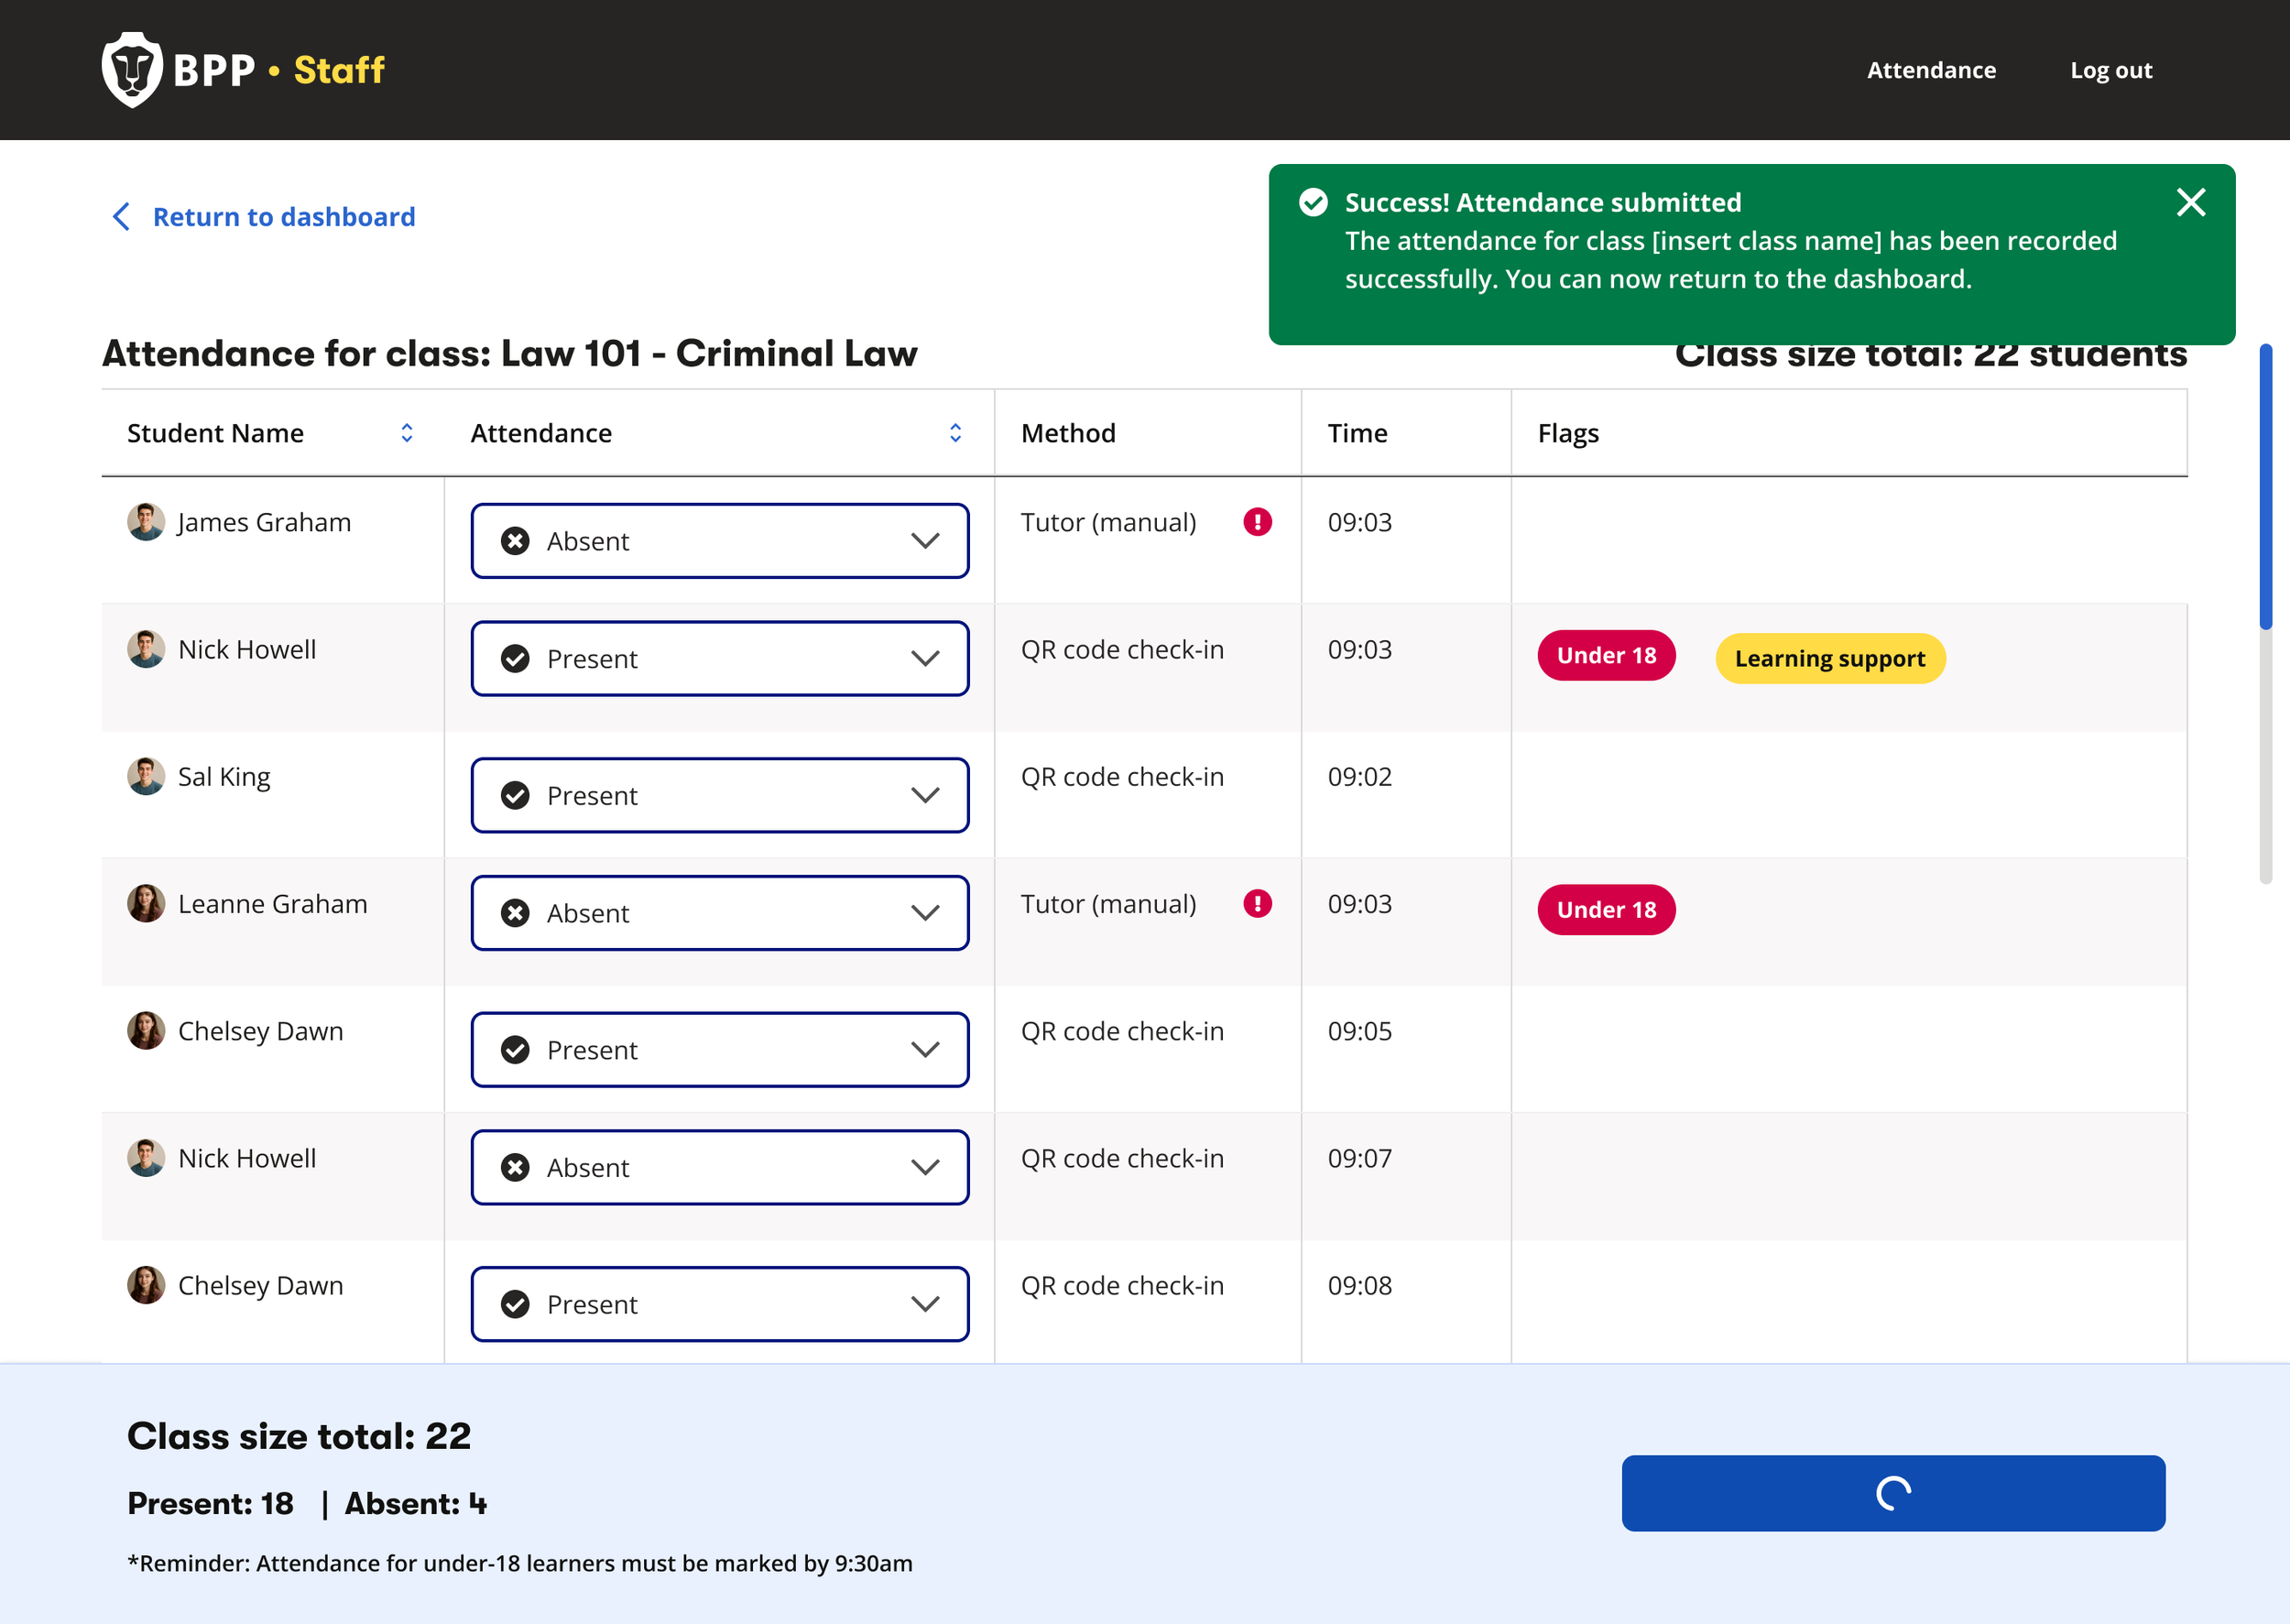Click the avatar of Nick Howell at 09:07

point(146,1158)
